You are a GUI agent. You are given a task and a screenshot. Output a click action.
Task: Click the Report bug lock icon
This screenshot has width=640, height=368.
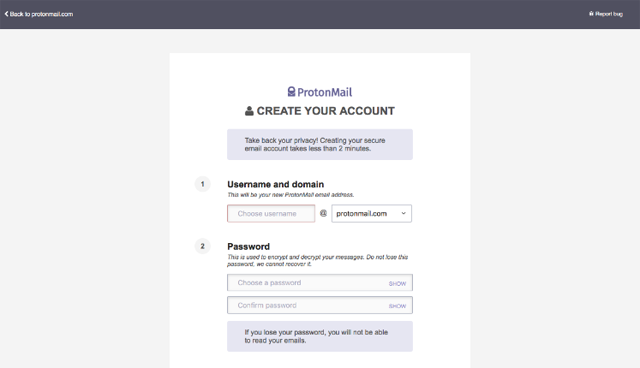click(x=591, y=13)
